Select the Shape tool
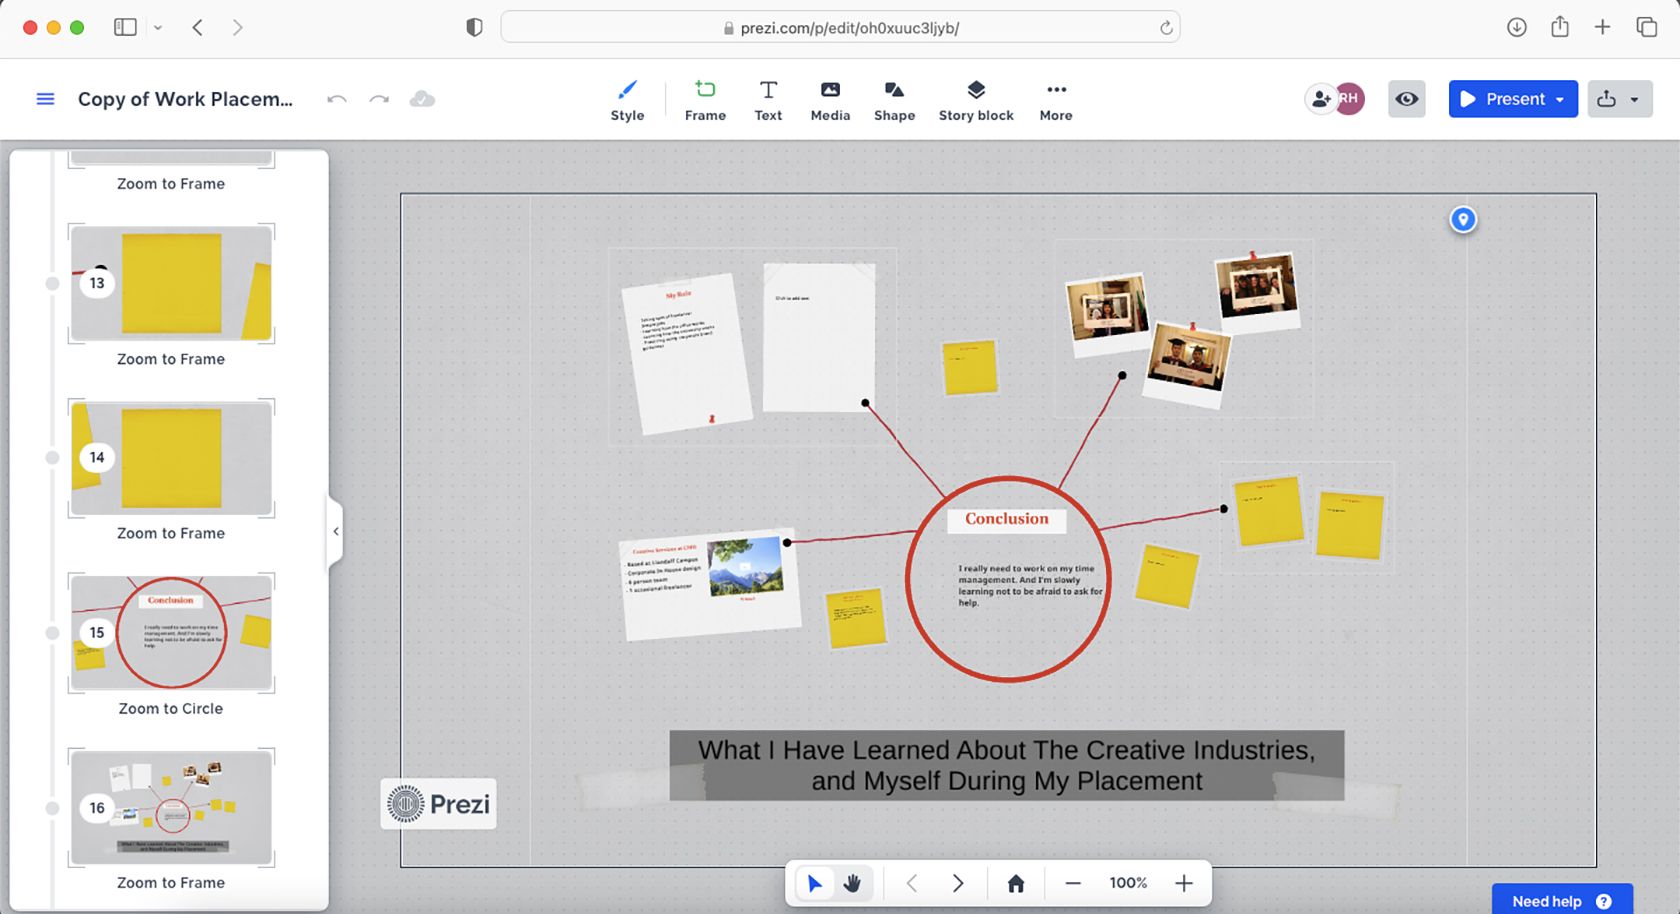Image resolution: width=1680 pixels, height=914 pixels. pyautogui.click(x=894, y=99)
